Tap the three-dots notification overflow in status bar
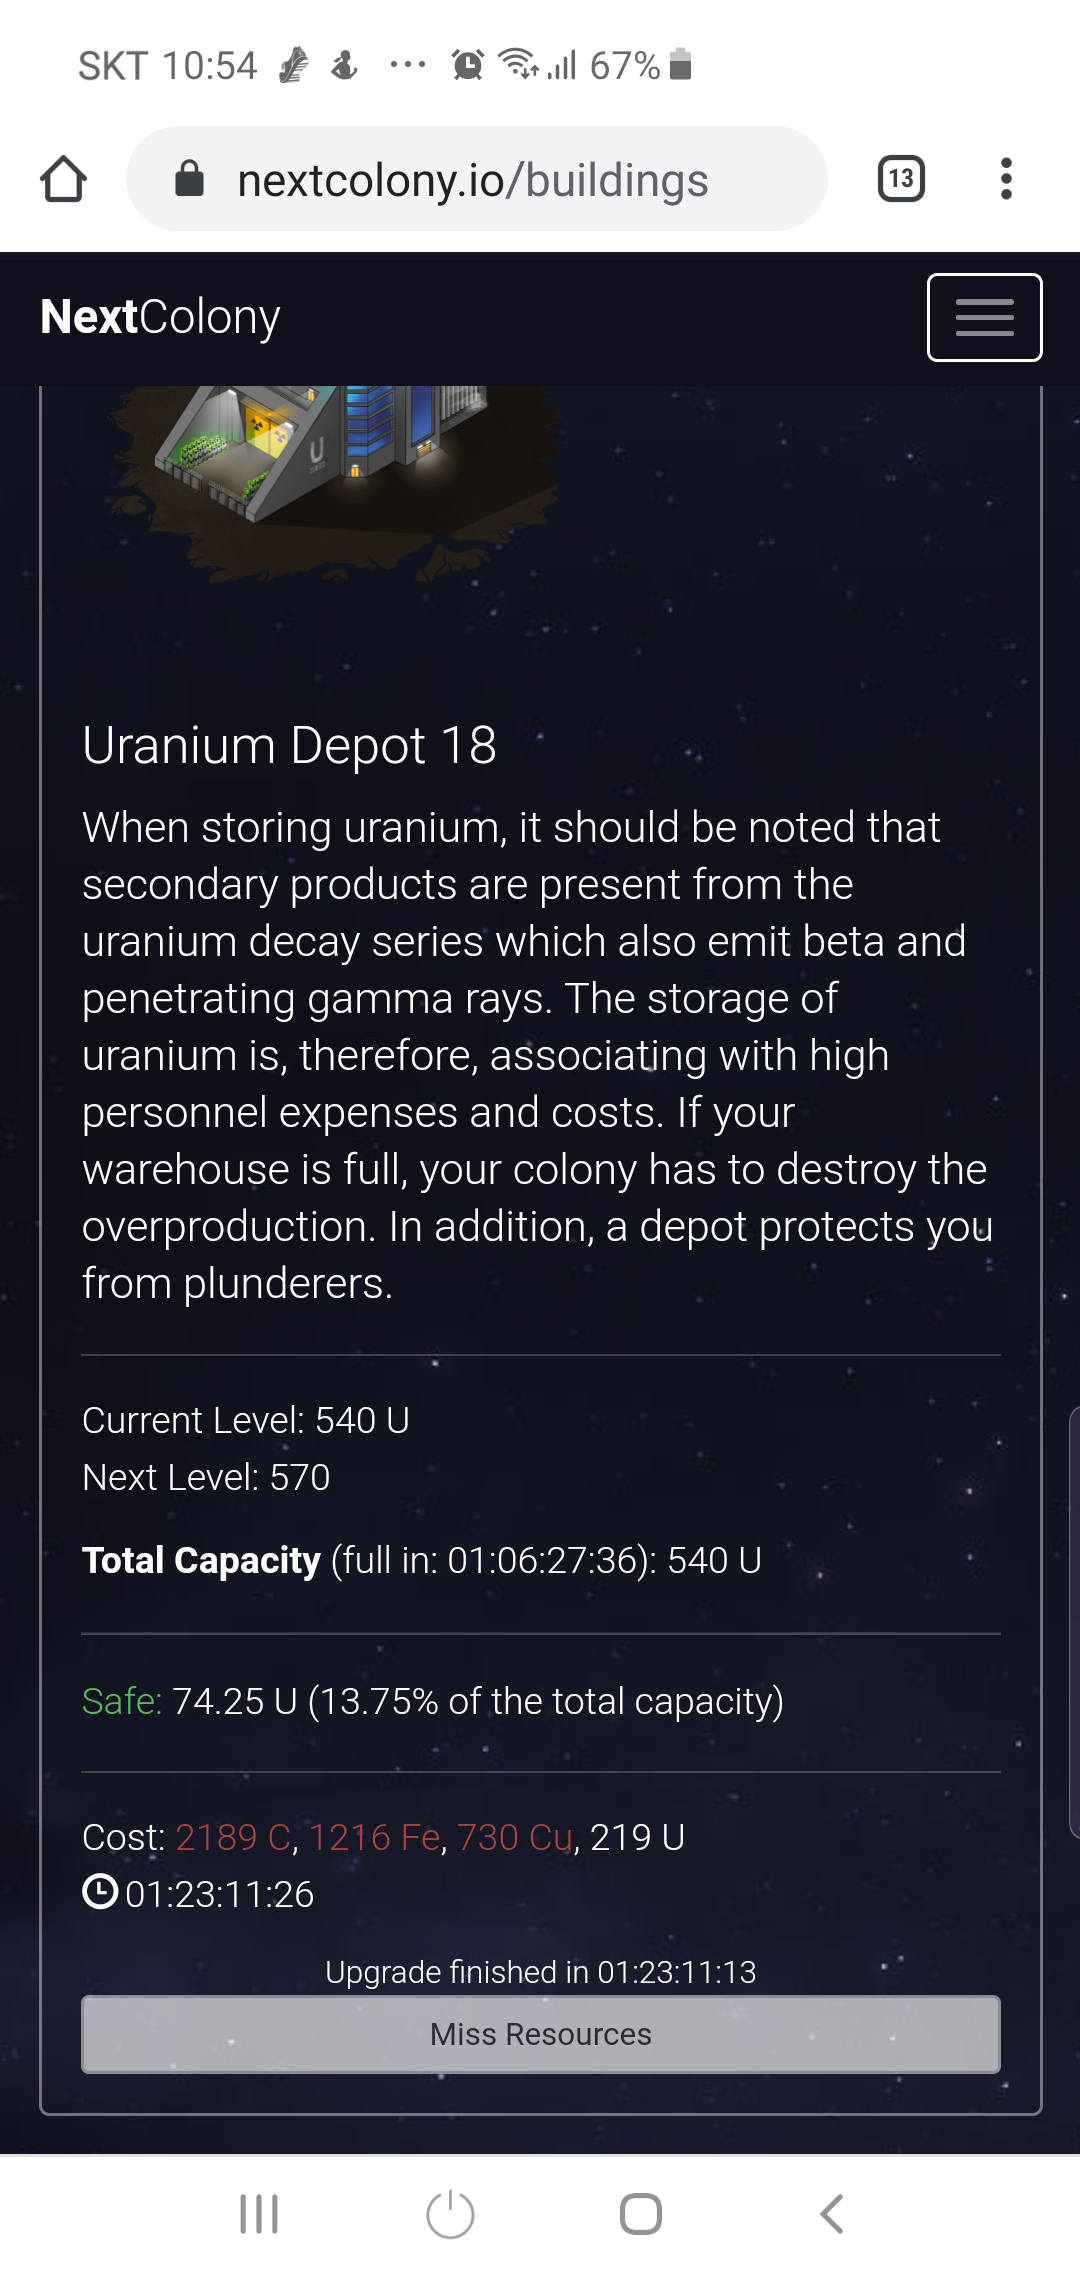1080x2280 pixels. click(407, 66)
